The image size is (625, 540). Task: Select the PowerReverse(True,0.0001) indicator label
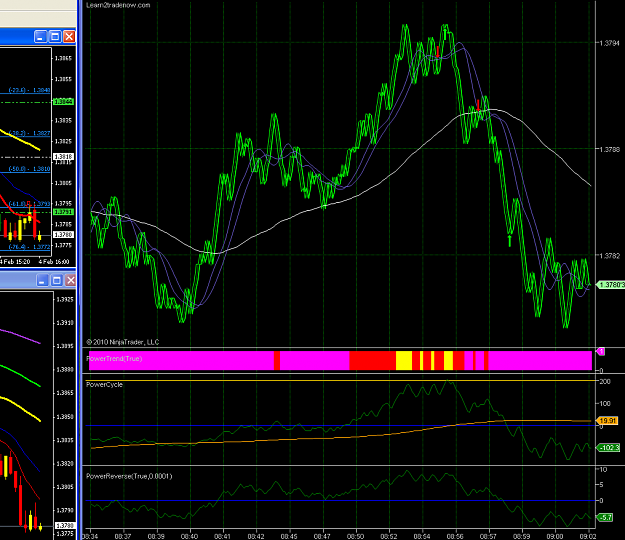[129, 476]
